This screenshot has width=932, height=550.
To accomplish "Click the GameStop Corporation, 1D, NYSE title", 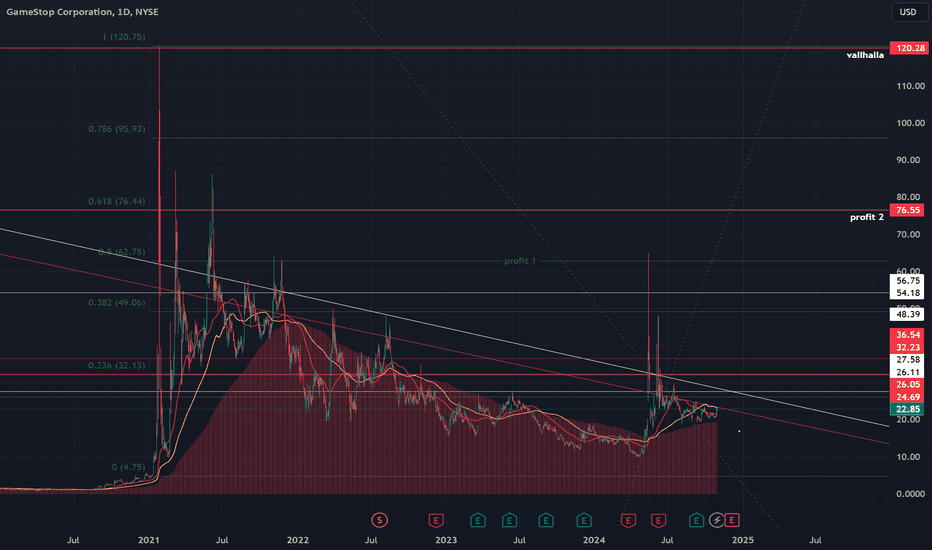I will [82, 12].
